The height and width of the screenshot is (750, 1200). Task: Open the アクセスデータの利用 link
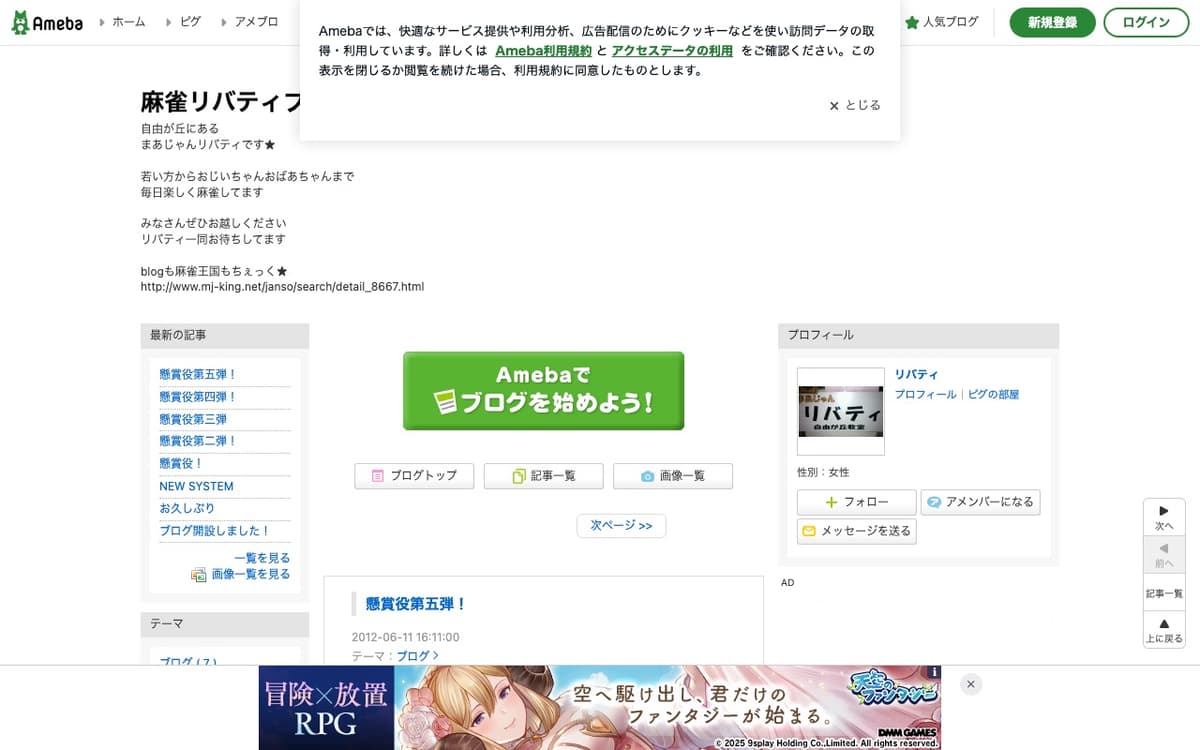coord(672,50)
